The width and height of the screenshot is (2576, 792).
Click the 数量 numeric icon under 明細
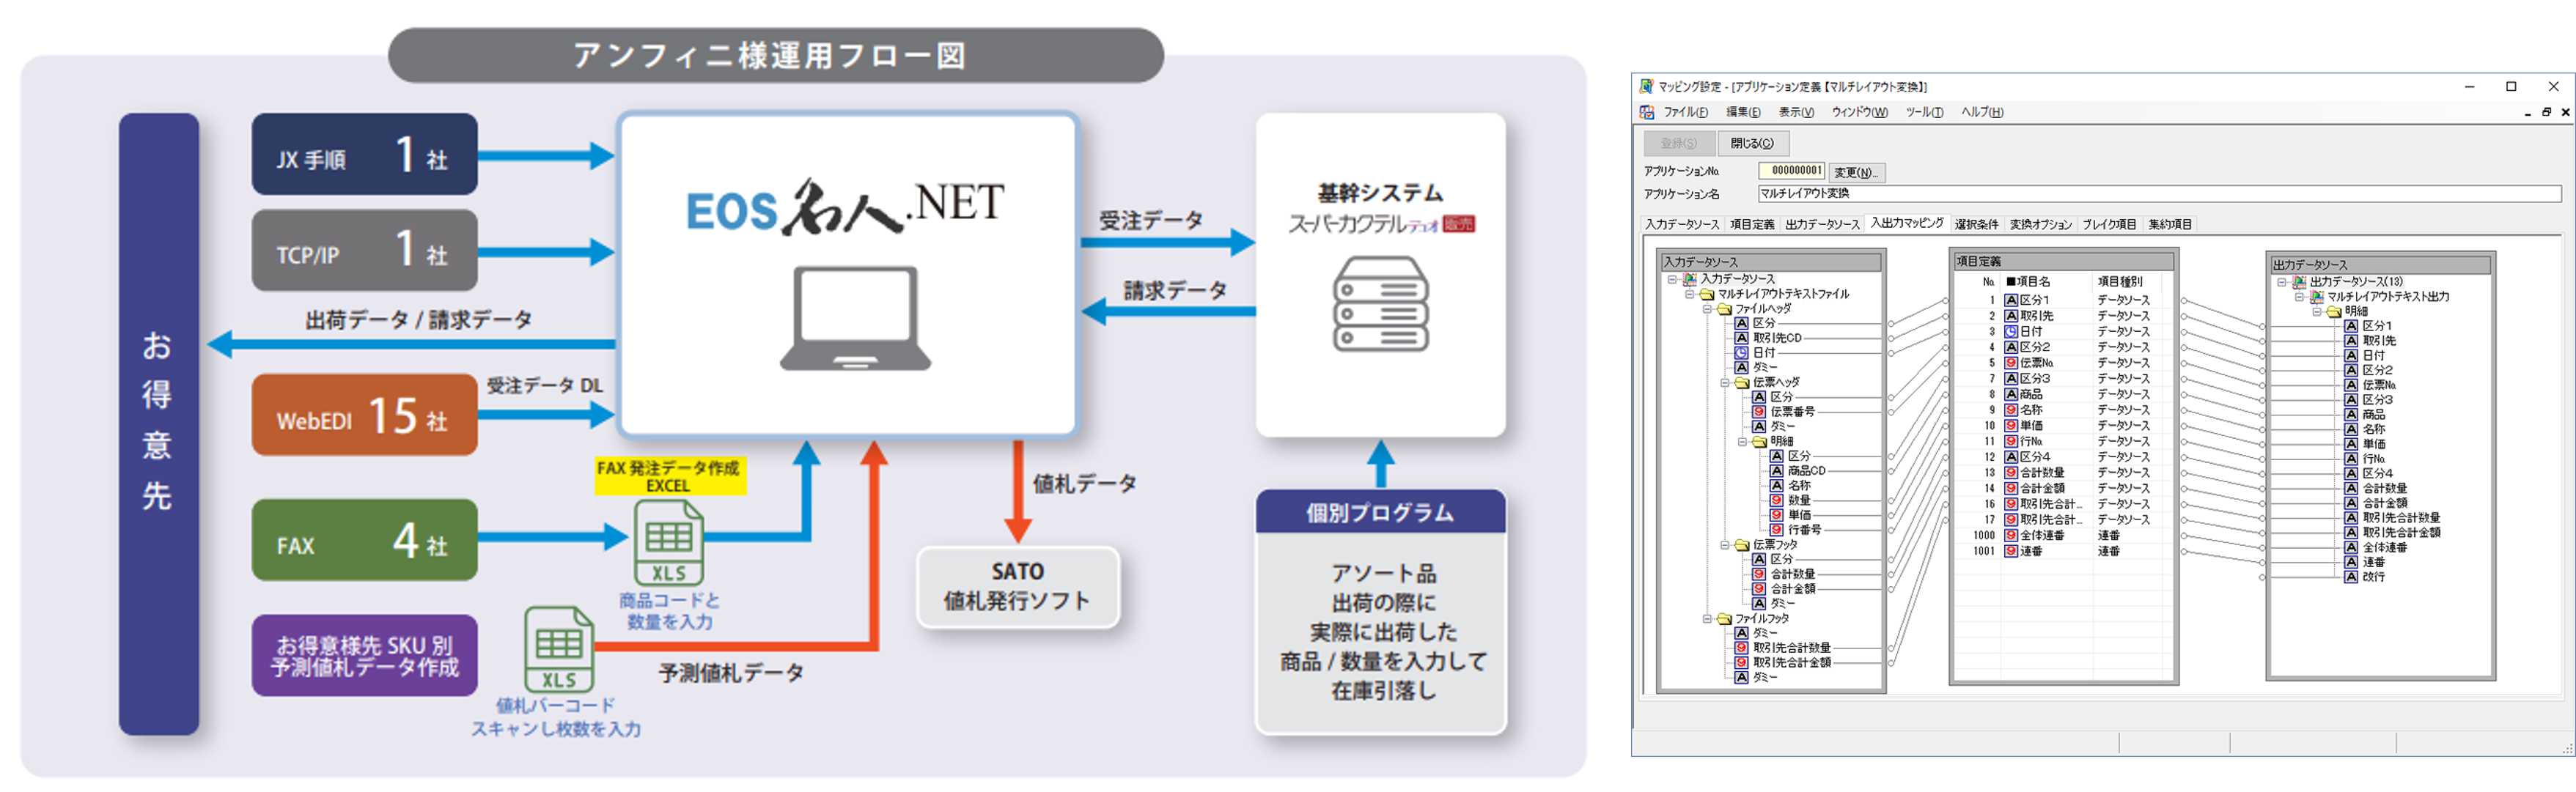coord(1776,500)
